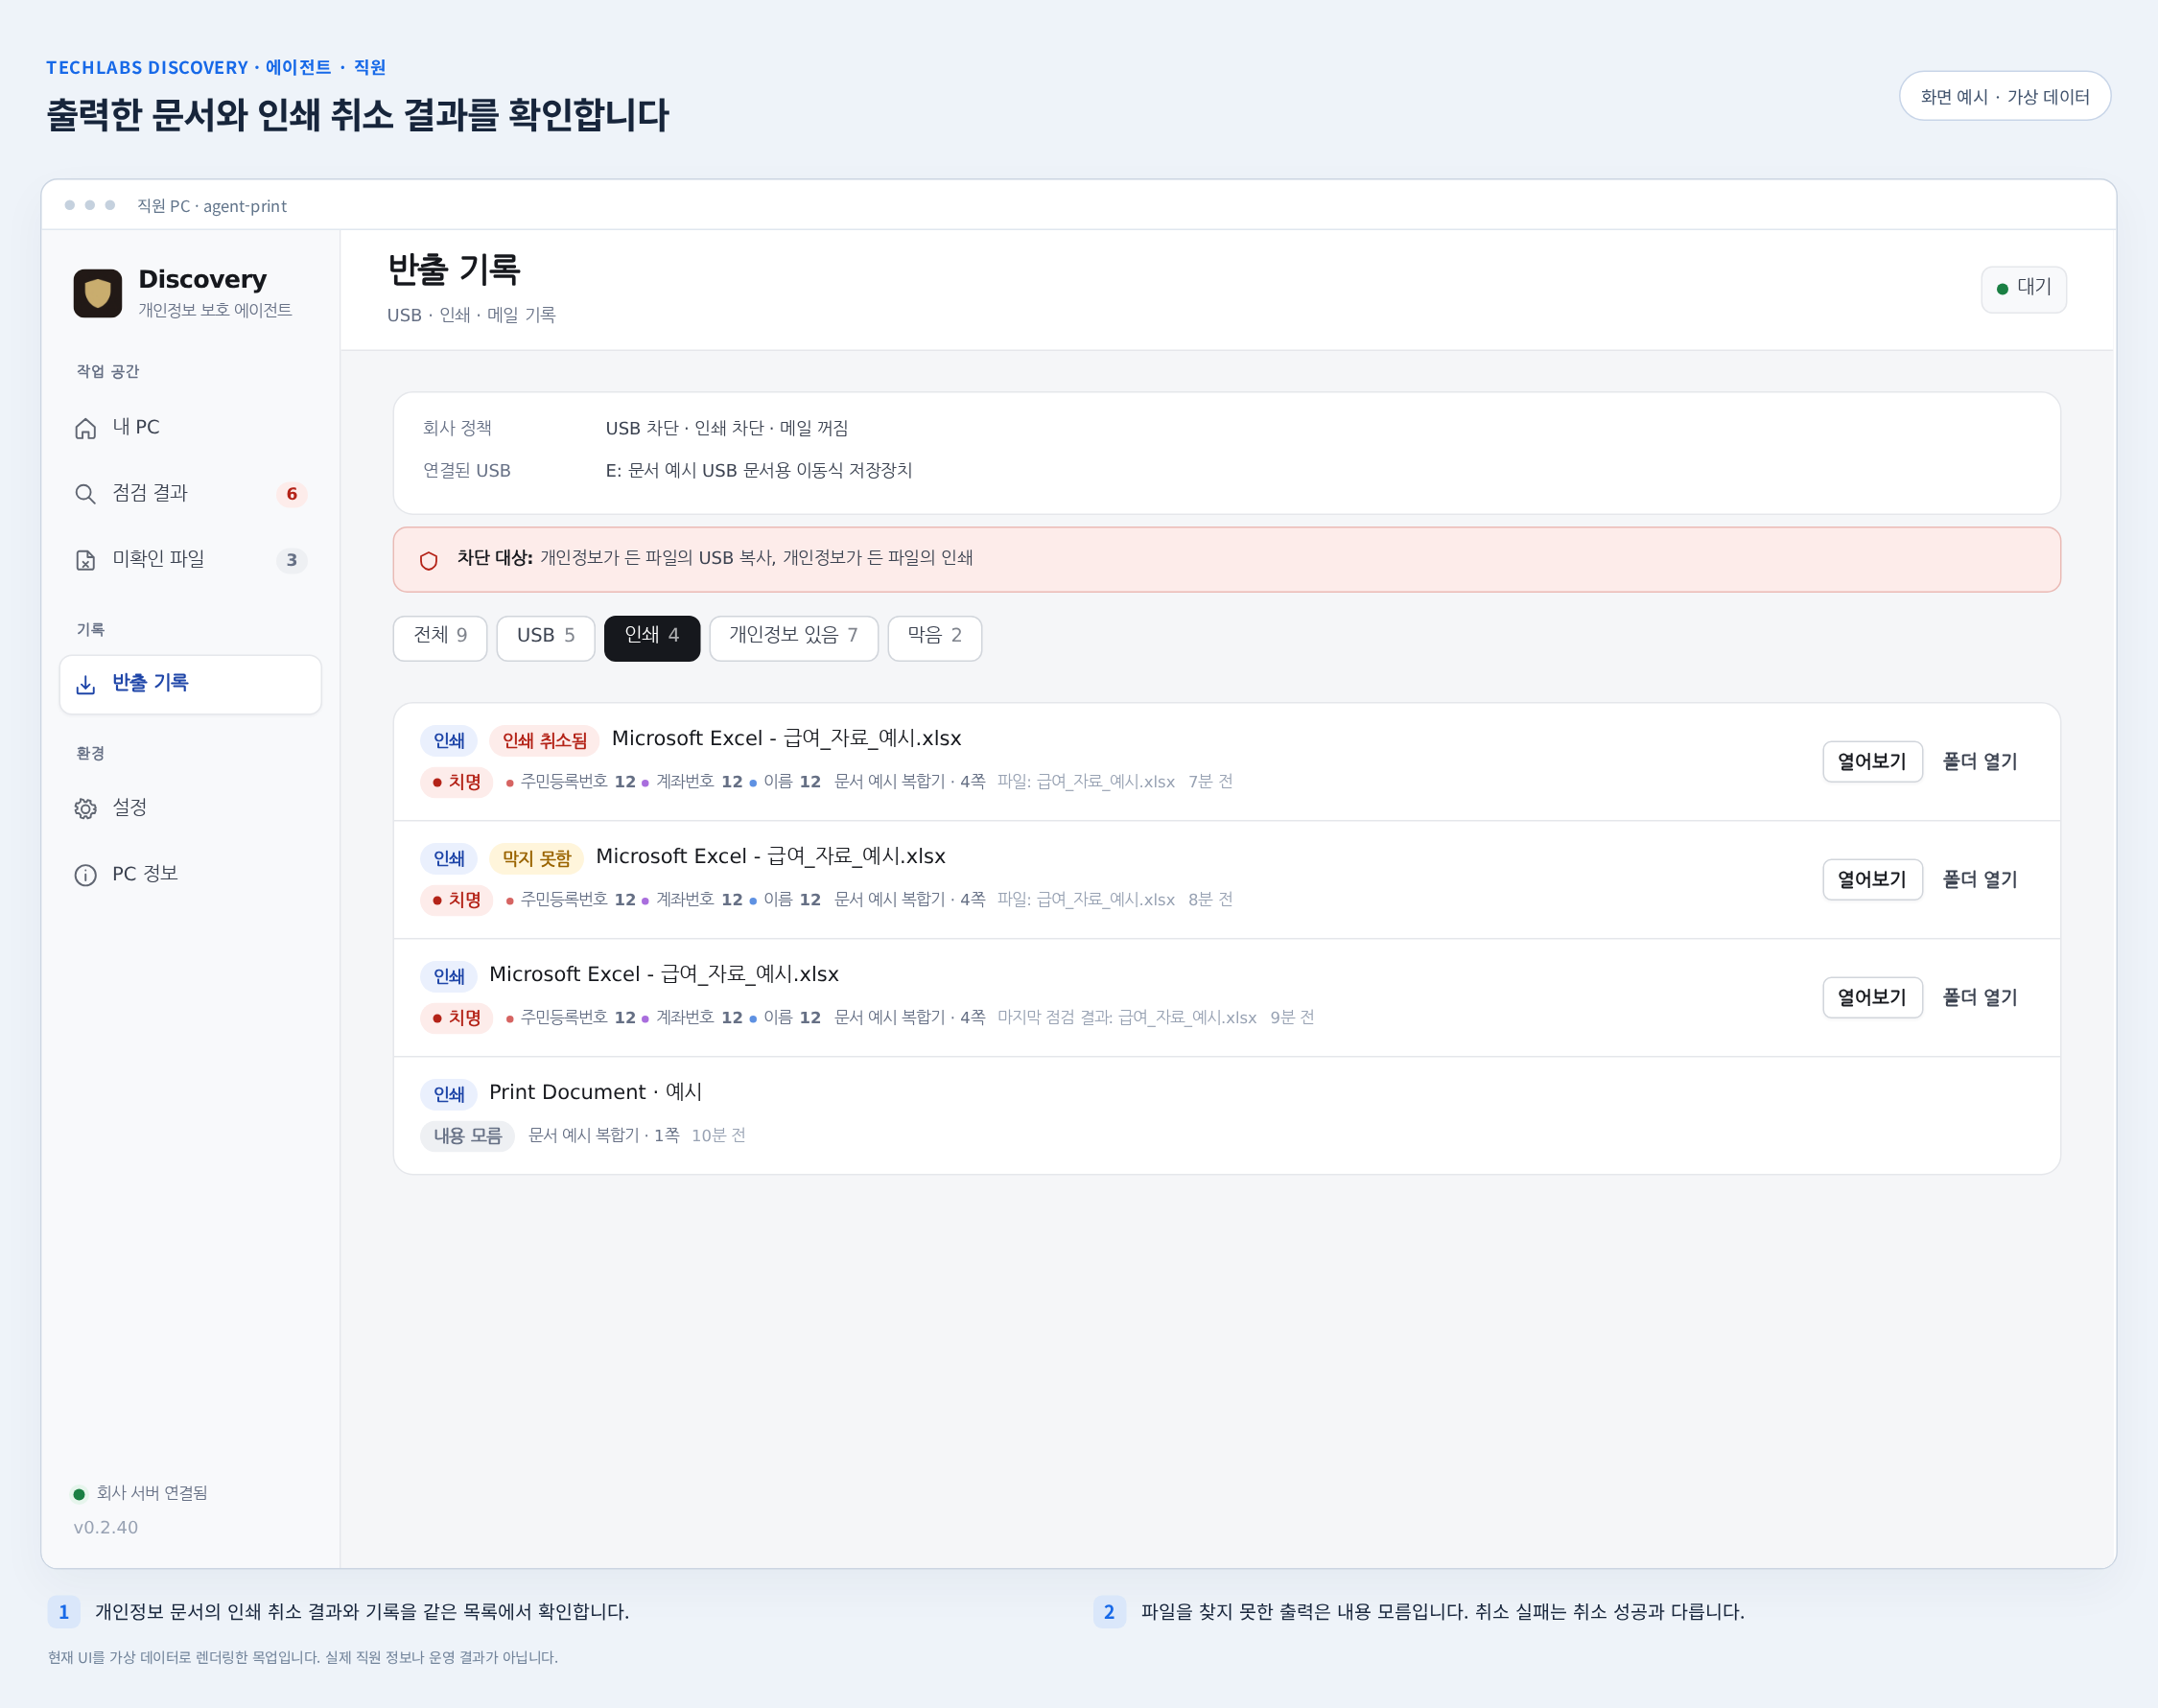The image size is (2158, 1708).
Task: Click the Print Document · 예시 title
Action: [x=596, y=1093]
